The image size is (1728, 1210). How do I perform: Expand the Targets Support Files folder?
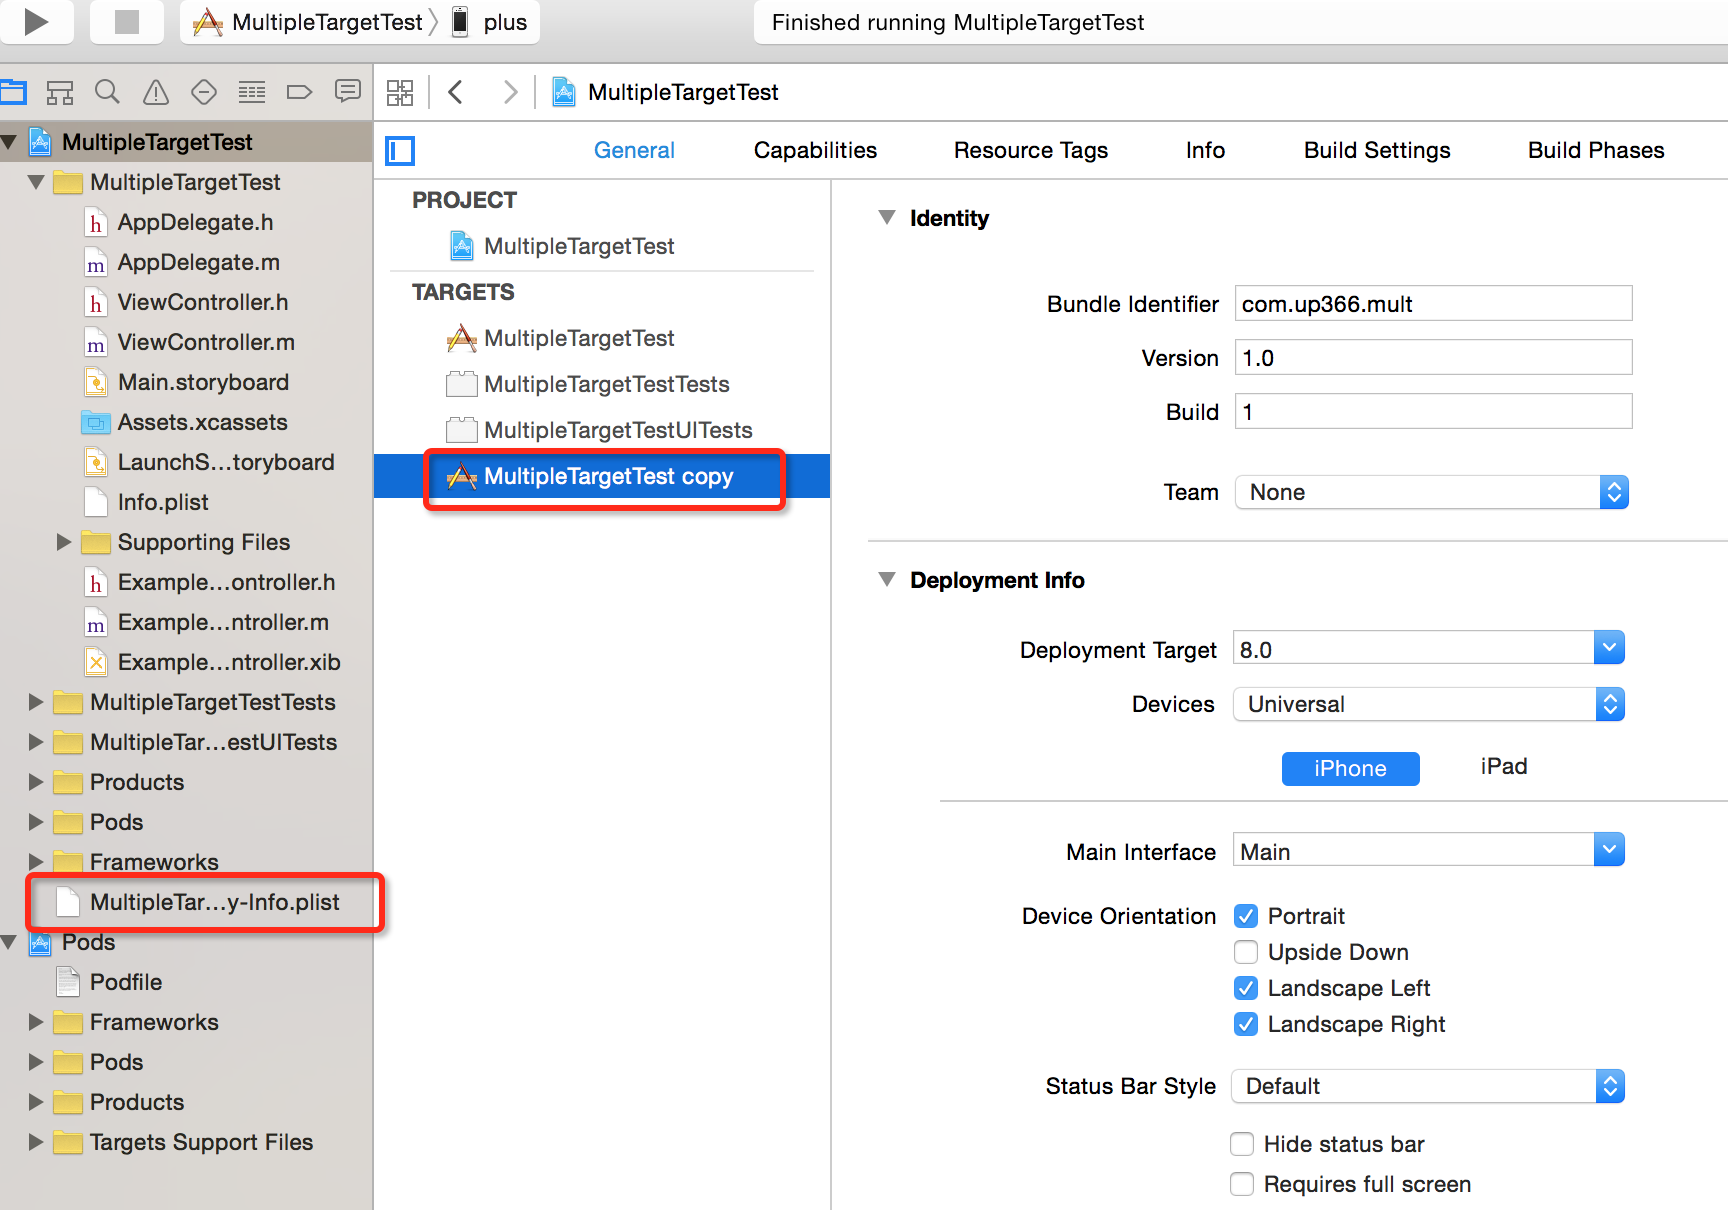pos(36,1142)
